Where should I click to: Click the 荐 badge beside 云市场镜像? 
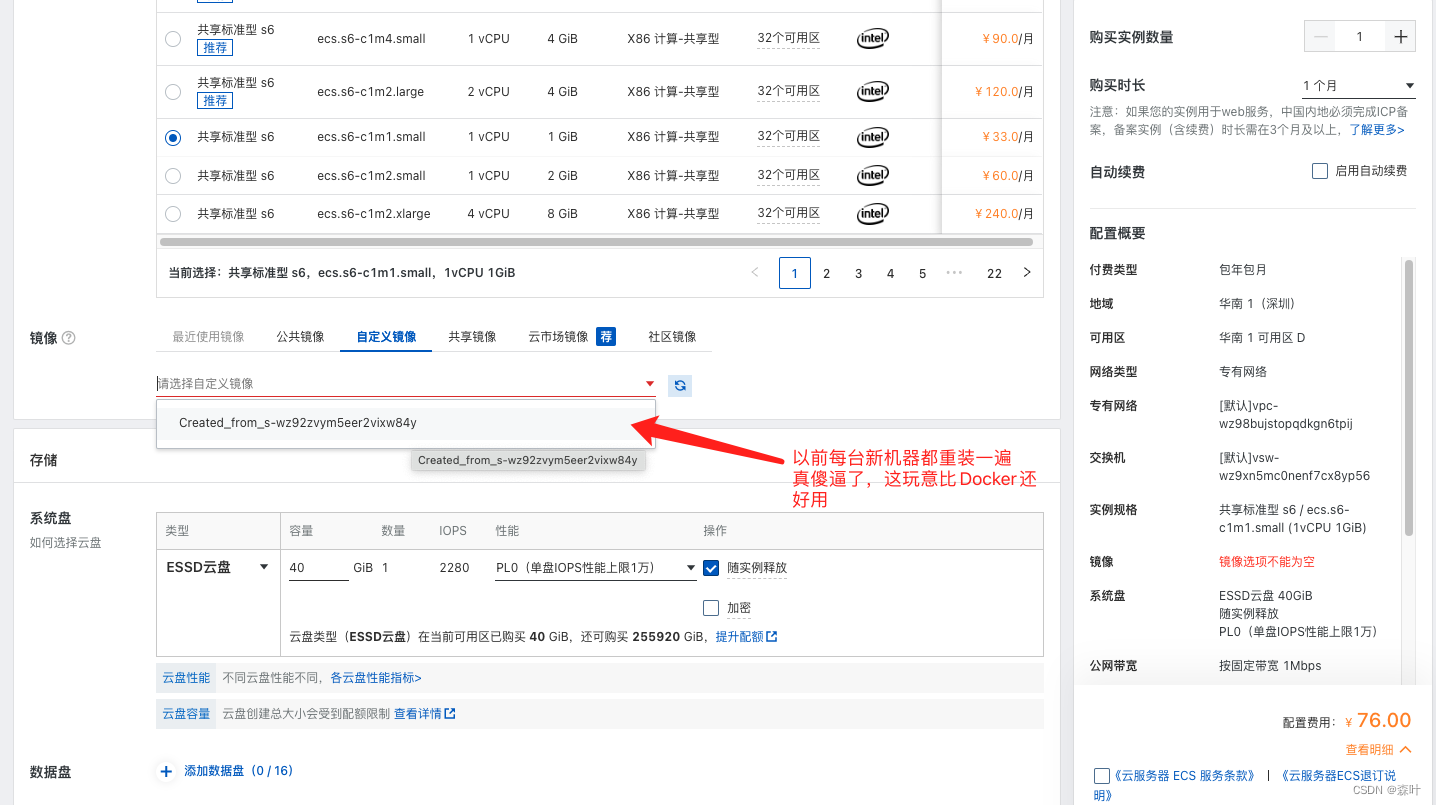(x=606, y=337)
